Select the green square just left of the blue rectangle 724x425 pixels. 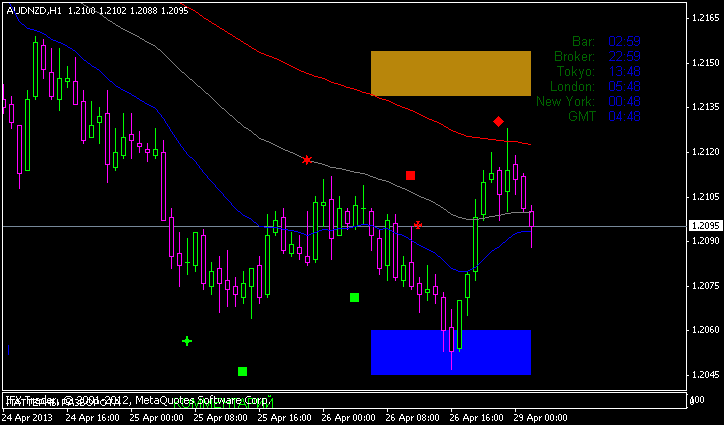(354, 297)
